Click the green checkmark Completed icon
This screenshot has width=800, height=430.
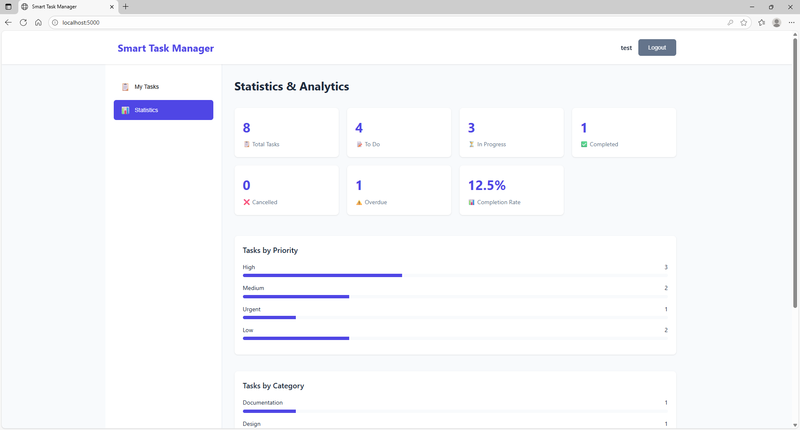(x=584, y=144)
